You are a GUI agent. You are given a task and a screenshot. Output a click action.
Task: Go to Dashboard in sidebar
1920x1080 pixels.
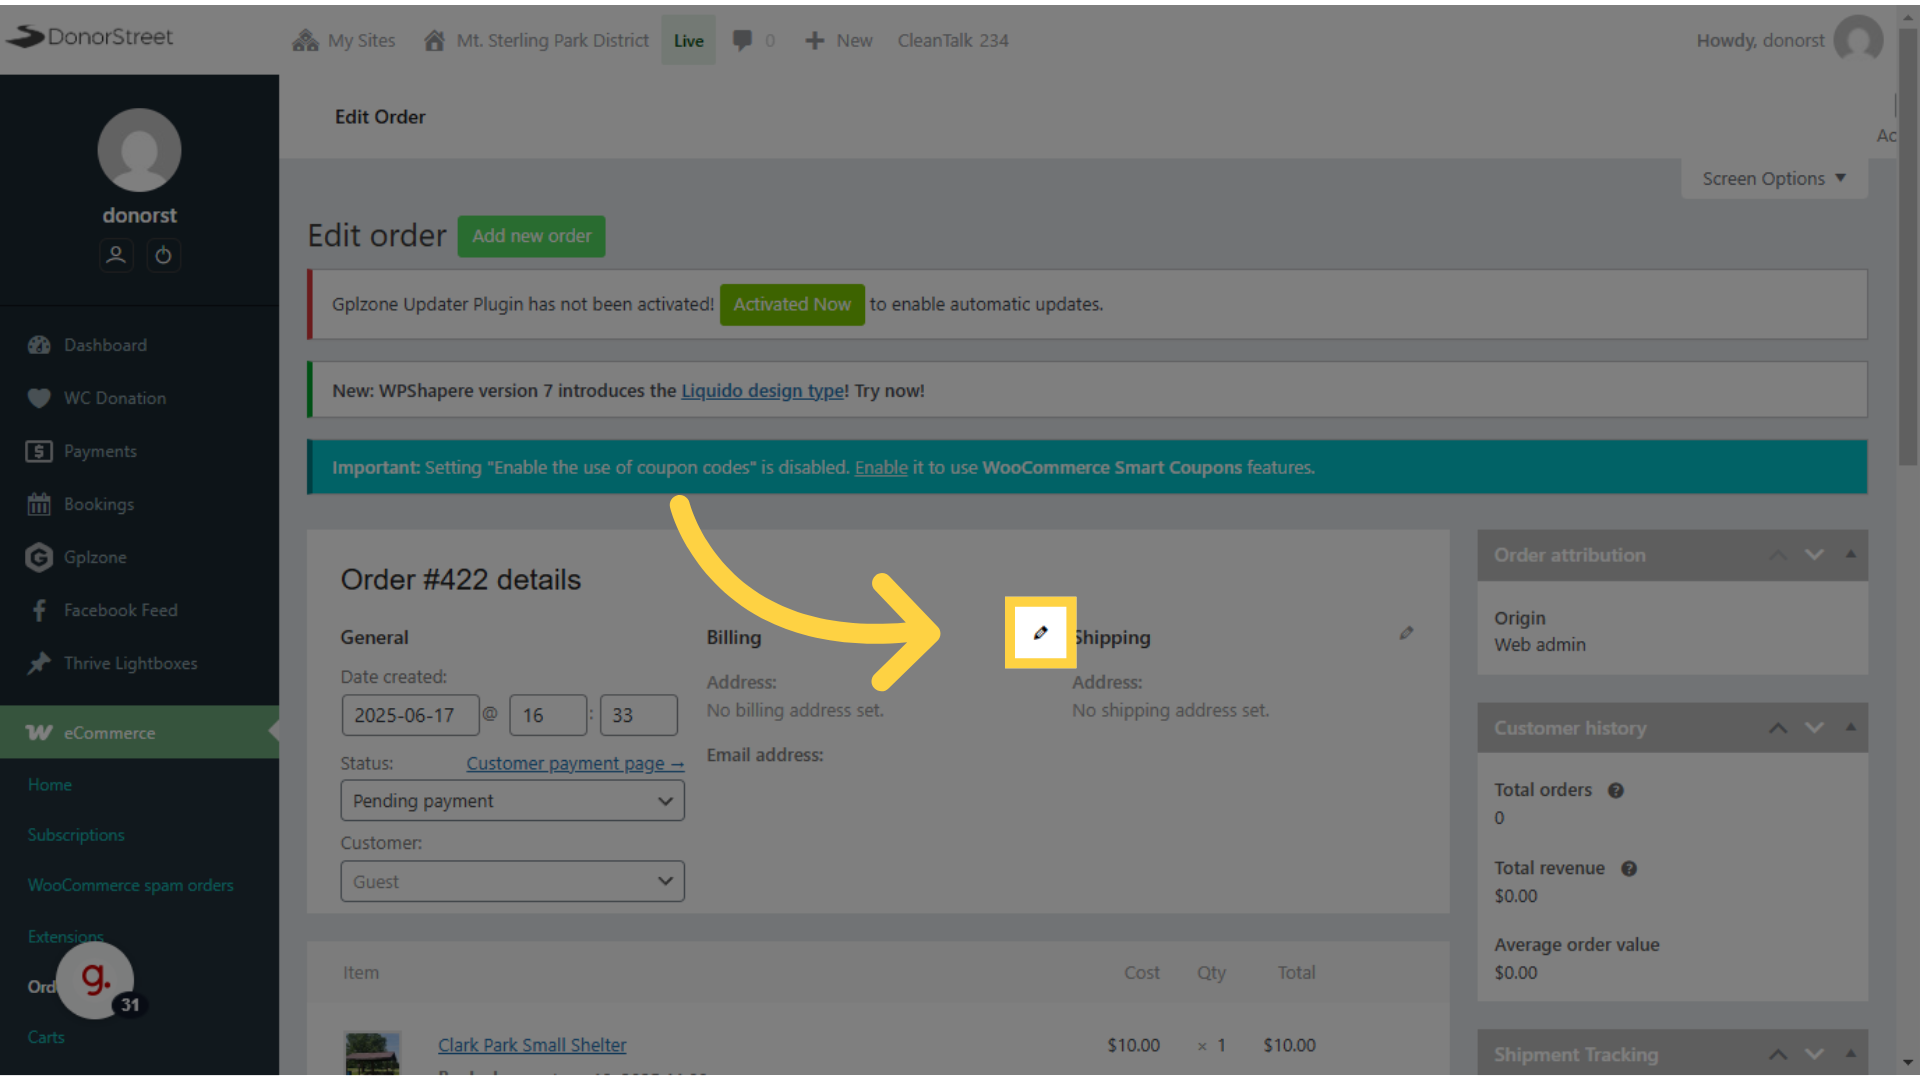105,345
